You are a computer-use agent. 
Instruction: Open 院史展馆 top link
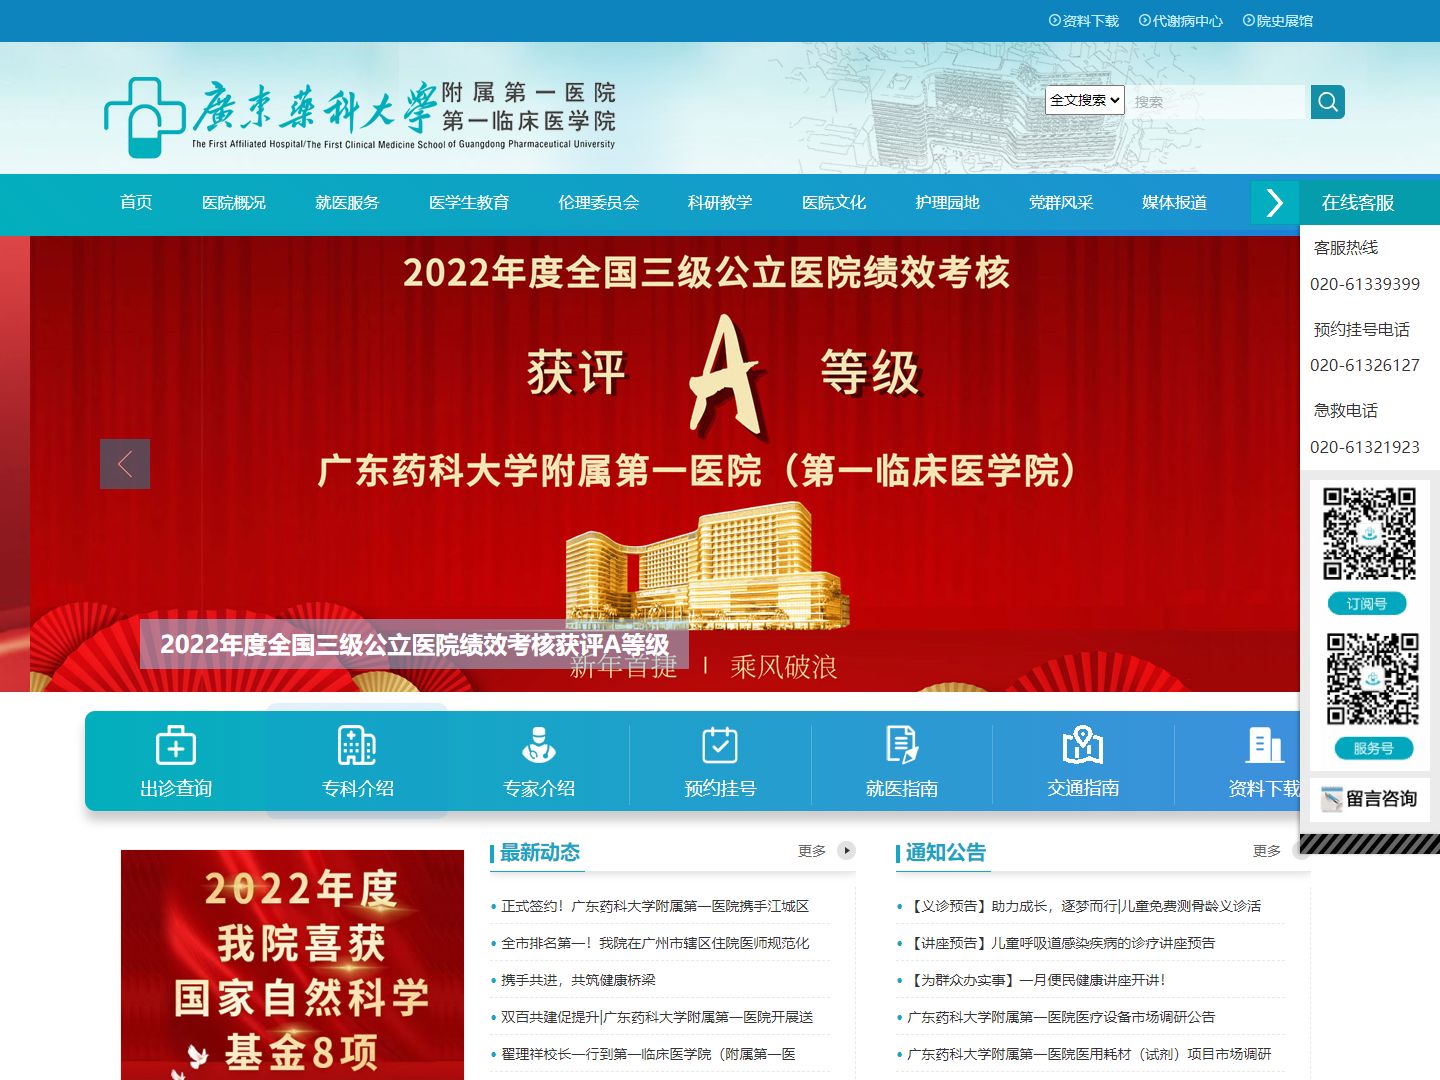[x=1278, y=21]
